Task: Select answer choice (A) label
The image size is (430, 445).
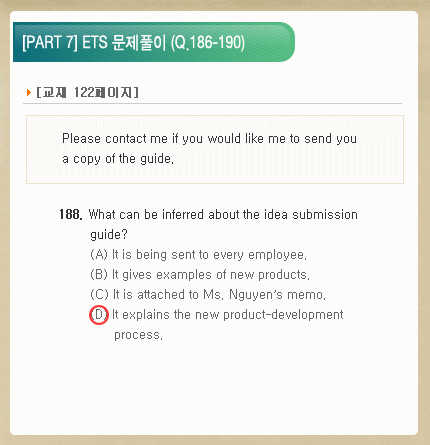Action: pyautogui.click(x=99, y=255)
